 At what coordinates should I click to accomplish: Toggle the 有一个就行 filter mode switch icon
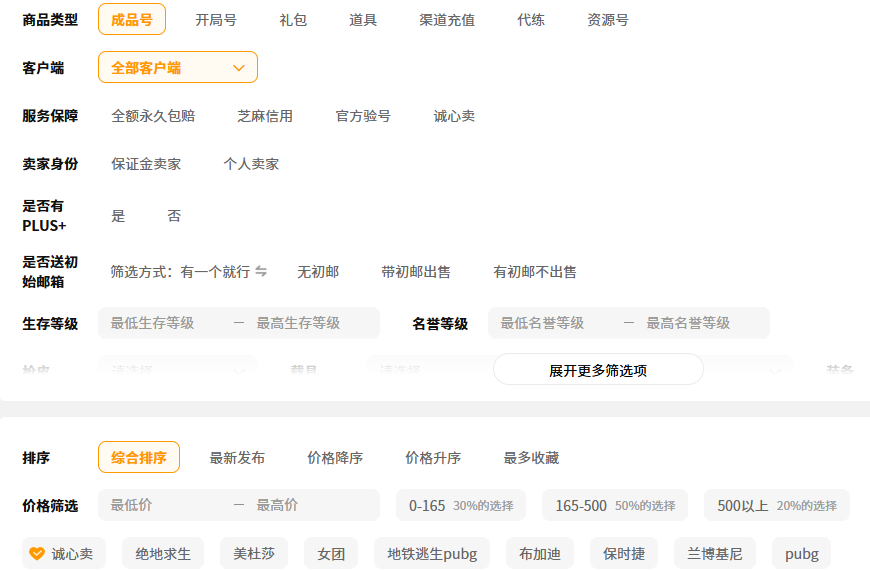pos(261,272)
